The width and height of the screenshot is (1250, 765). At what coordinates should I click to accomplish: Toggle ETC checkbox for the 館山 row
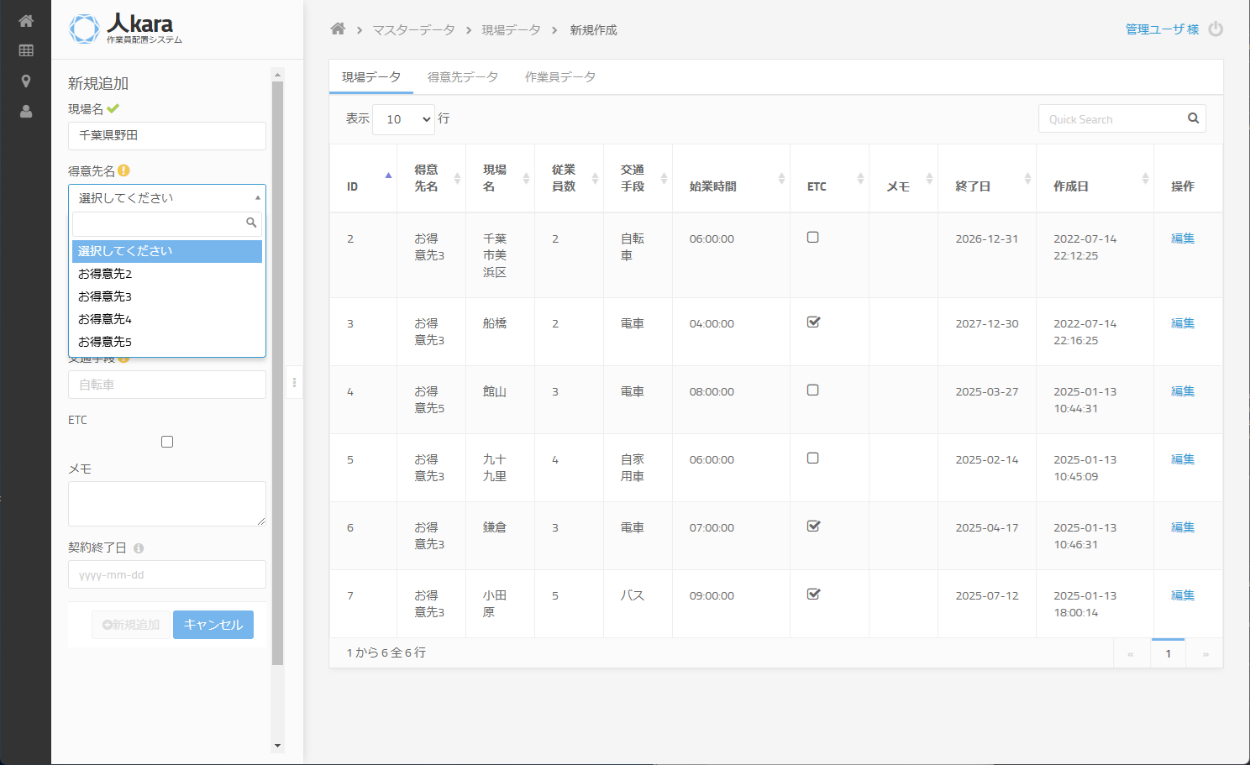pyautogui.click(x=813, y=390)
